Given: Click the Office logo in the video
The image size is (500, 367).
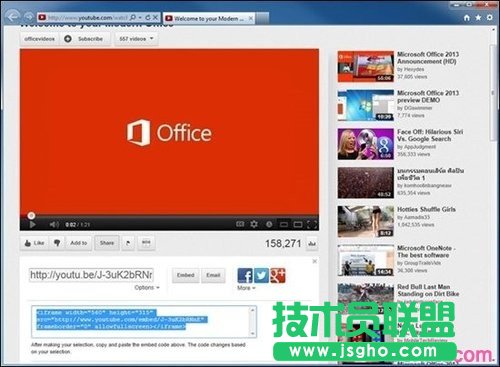Looking at the screenshot, I should pyautogui.click(x=169, y=133).
